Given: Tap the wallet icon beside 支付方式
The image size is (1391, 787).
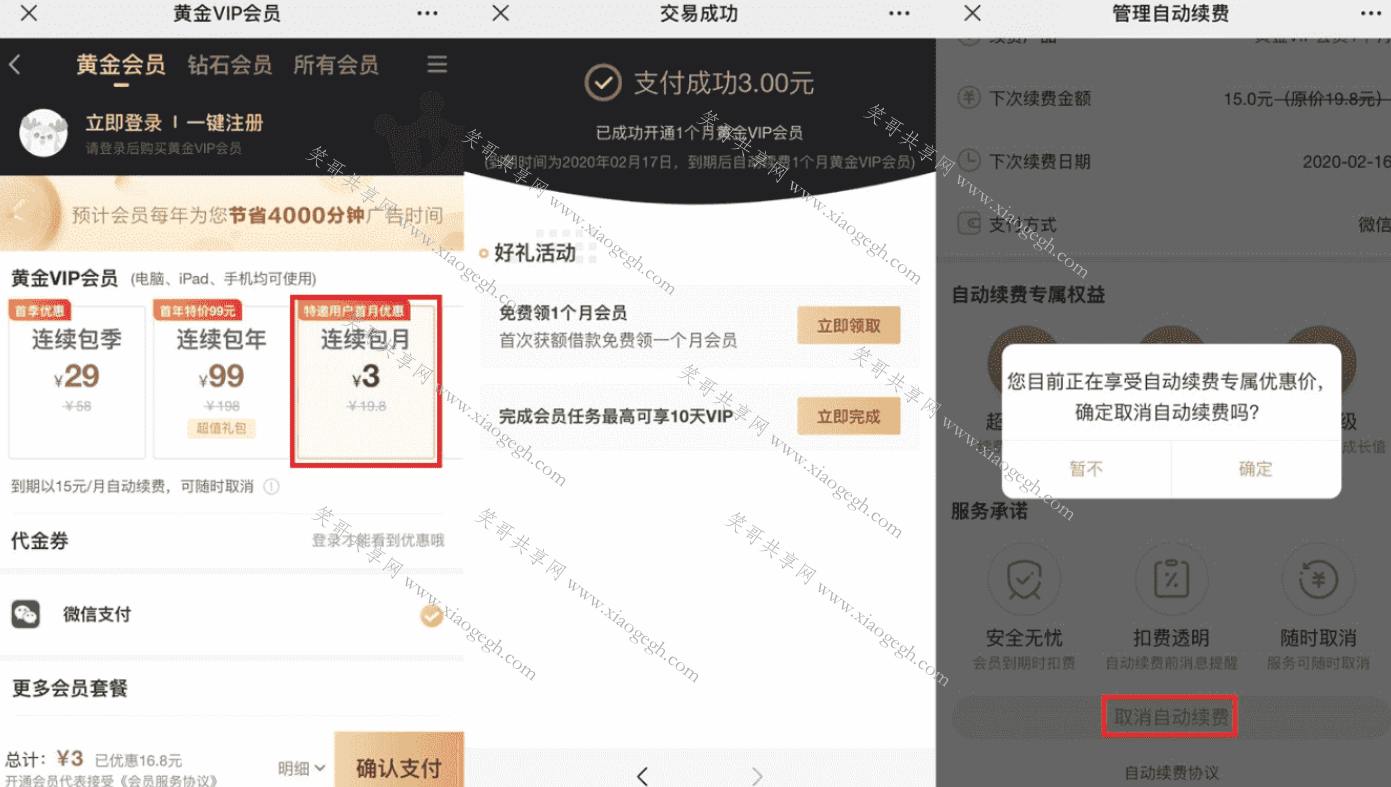Looking at the screenshot, I should 969,223.
